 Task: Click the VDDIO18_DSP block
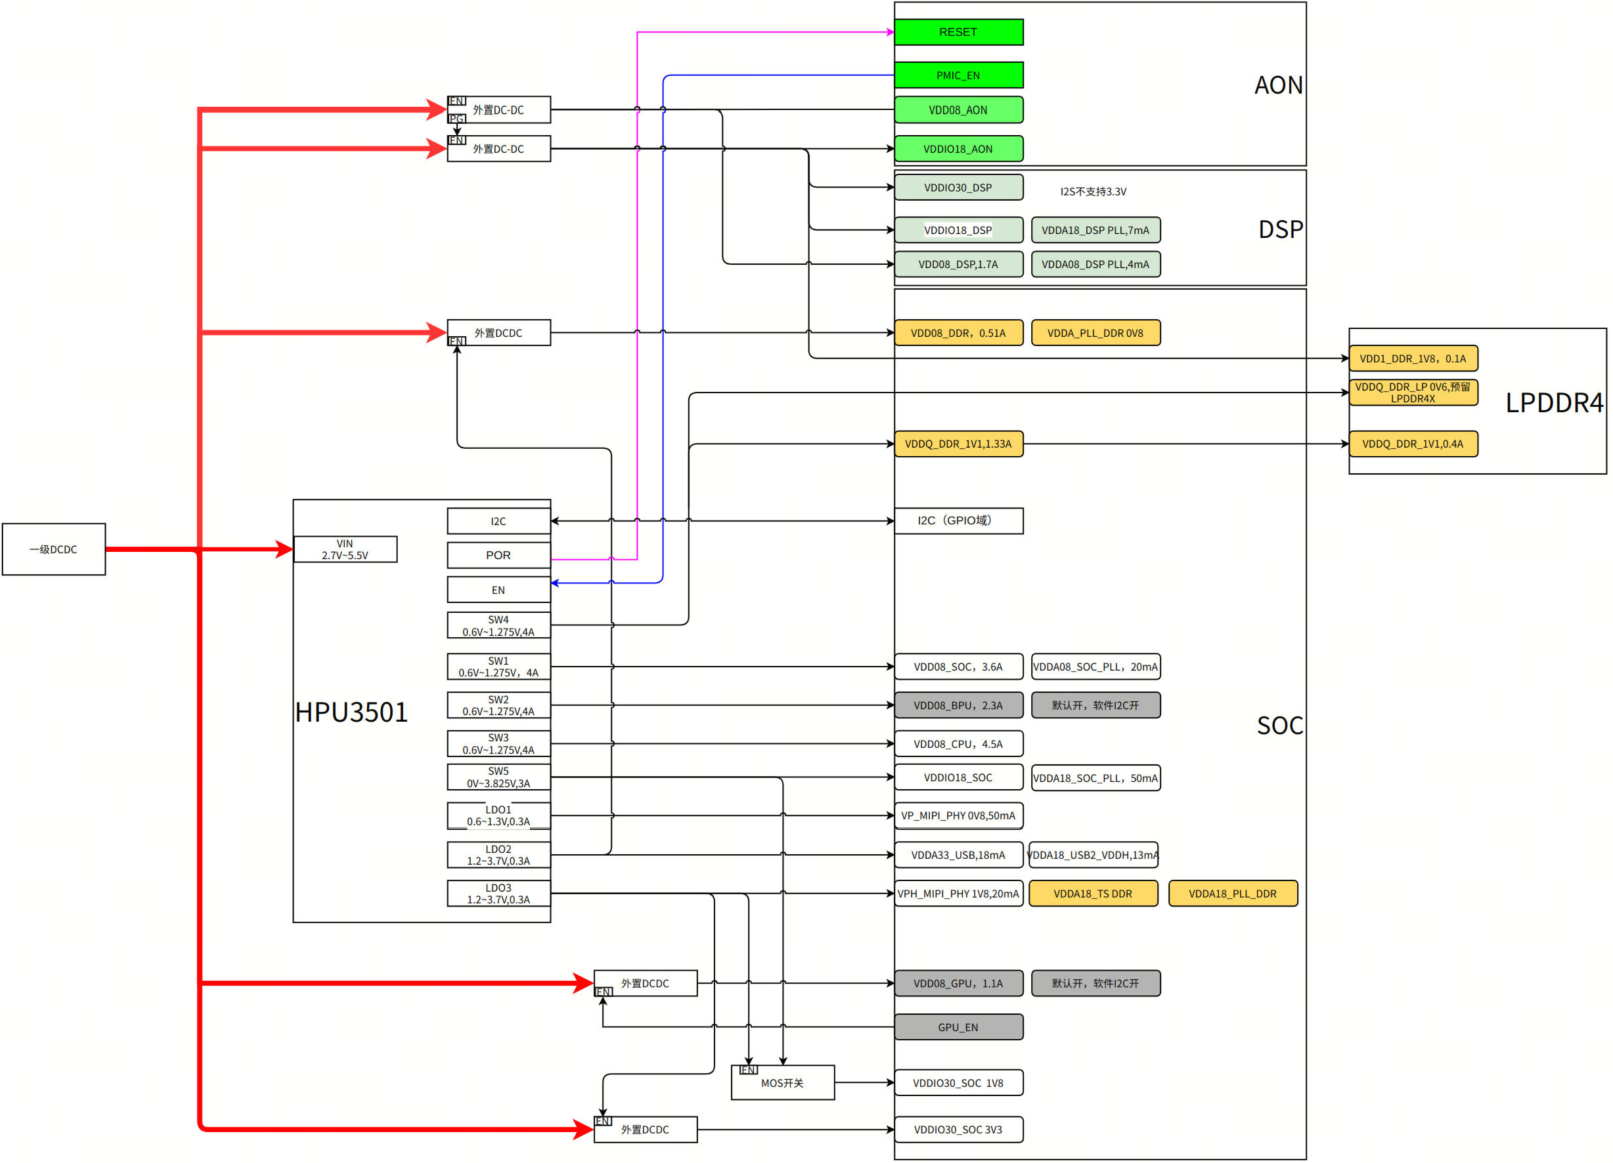(958, 230)
